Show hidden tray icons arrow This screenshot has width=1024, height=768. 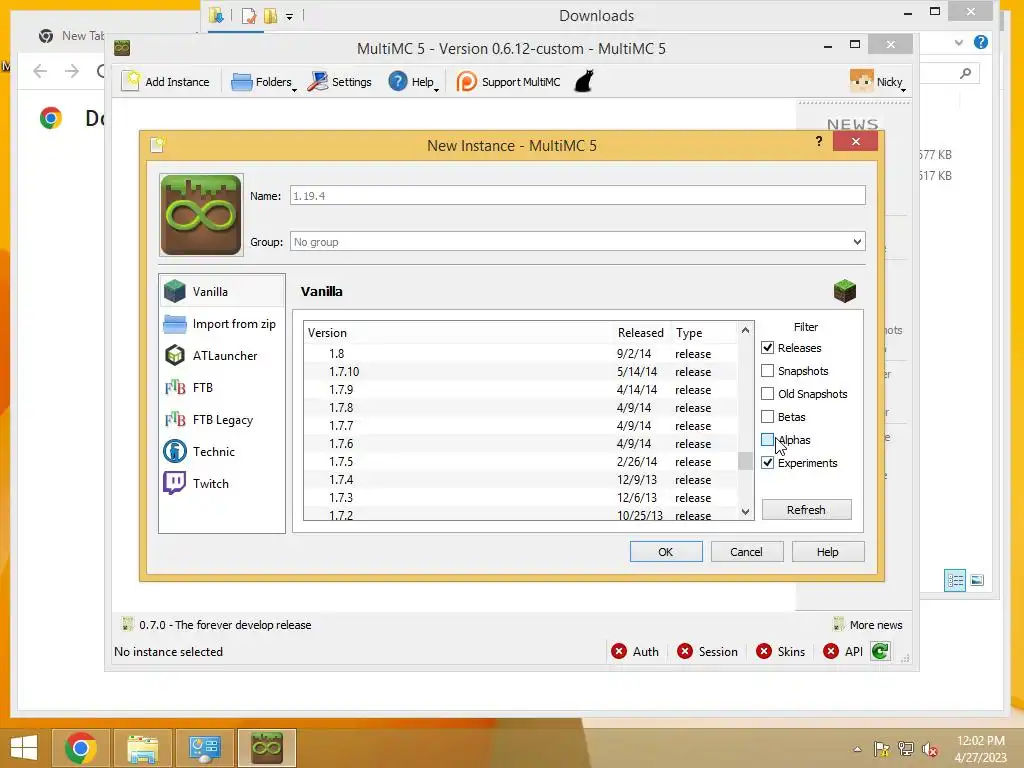857,749
